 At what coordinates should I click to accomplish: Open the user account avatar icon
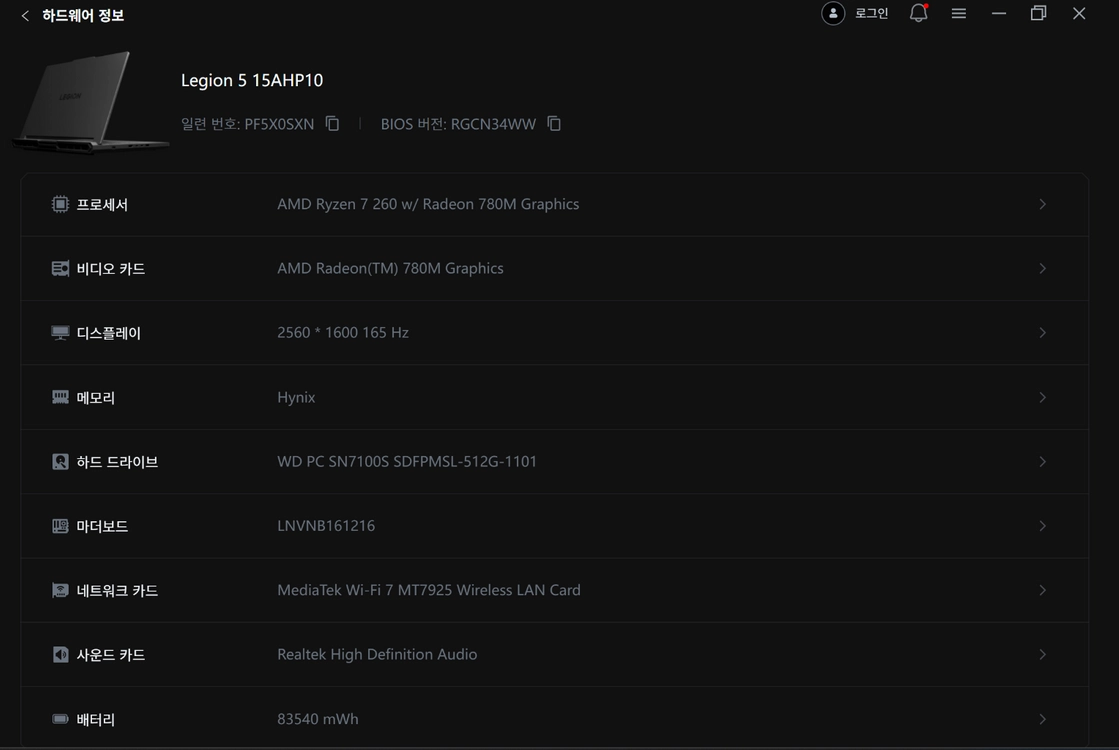[833, 14]
